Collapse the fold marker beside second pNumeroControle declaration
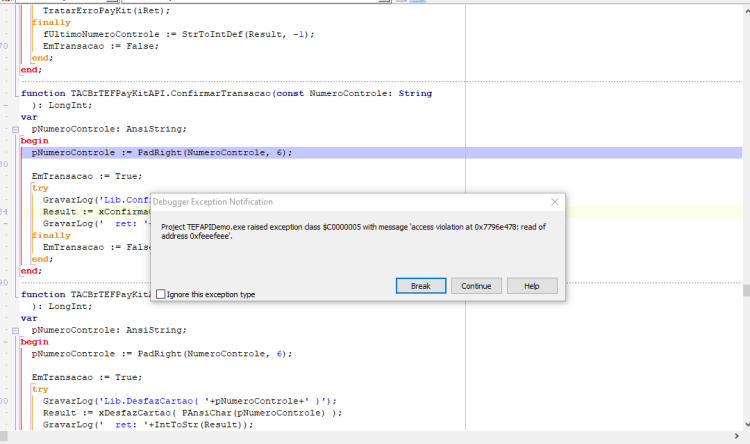This screenshot has height=444, width=750. (x=15, y=330)
